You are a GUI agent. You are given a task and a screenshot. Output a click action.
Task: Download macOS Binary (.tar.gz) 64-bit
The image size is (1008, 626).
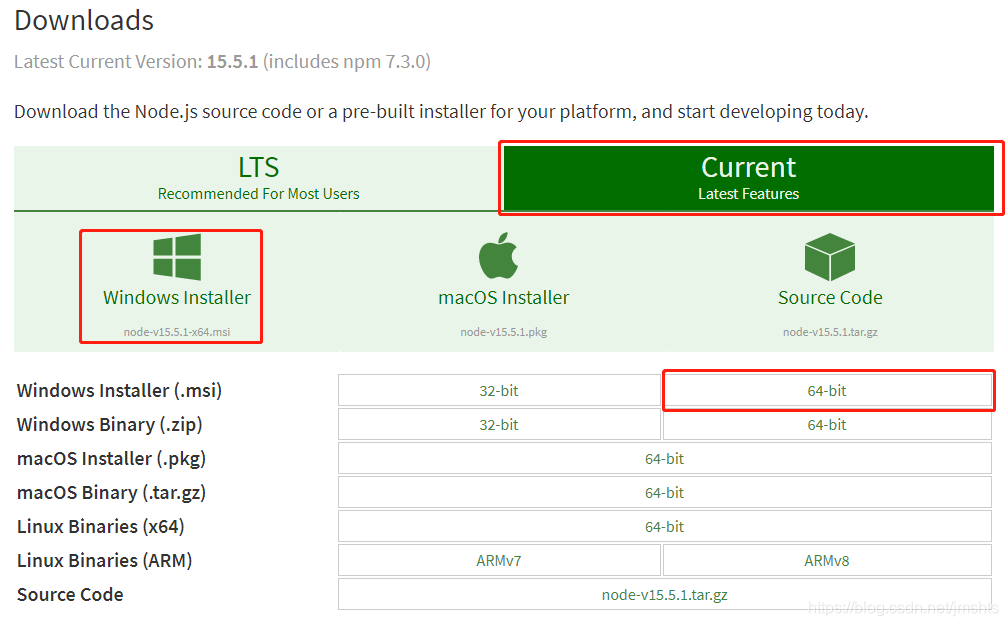(x=665, y=493)
